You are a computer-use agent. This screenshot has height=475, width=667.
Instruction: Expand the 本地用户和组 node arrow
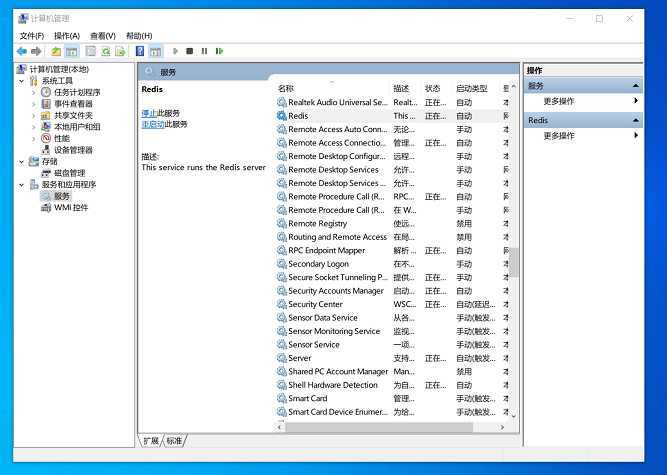tap(34, 127)
